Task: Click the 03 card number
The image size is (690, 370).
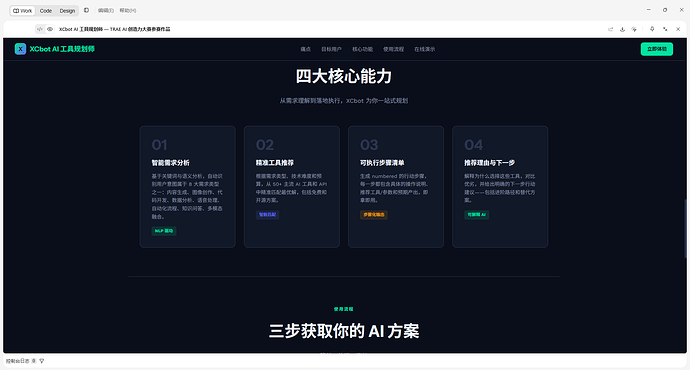Action: point(369,145)
